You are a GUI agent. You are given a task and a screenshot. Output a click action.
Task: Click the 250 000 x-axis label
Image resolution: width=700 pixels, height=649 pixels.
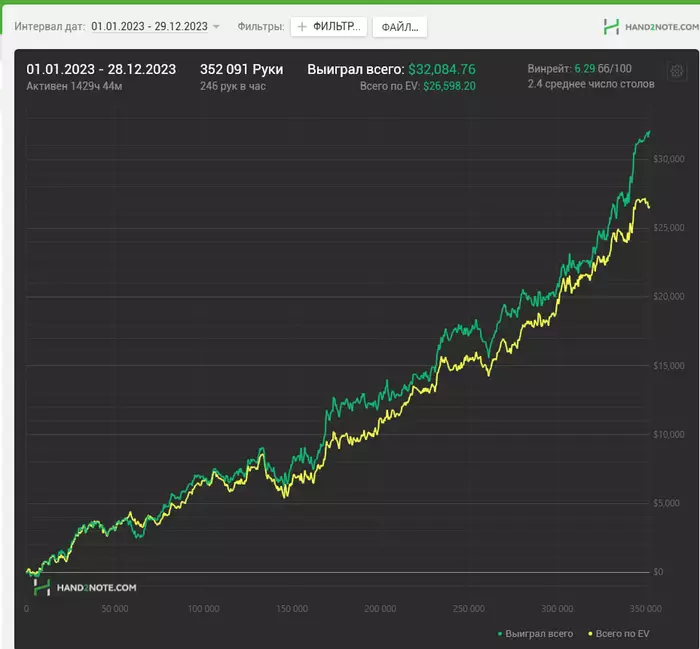468,608
